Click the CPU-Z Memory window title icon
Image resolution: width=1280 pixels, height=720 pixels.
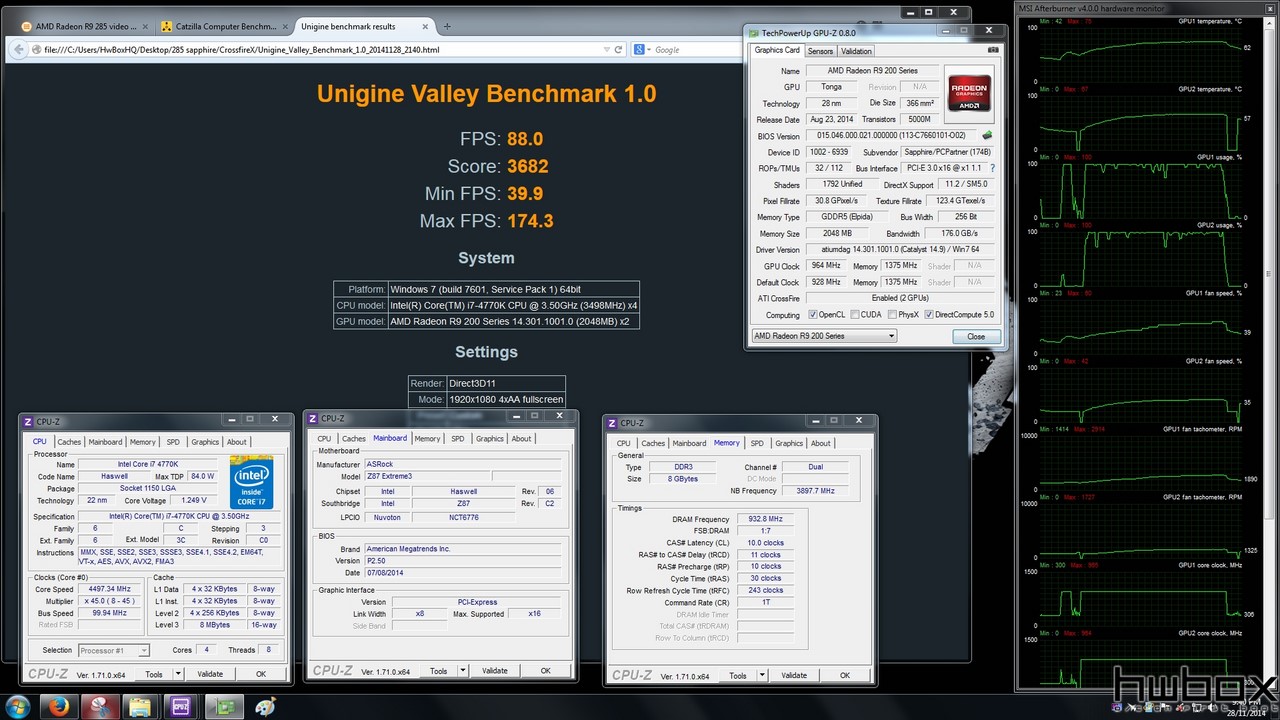pyautogui.click(x=612, y=423)
